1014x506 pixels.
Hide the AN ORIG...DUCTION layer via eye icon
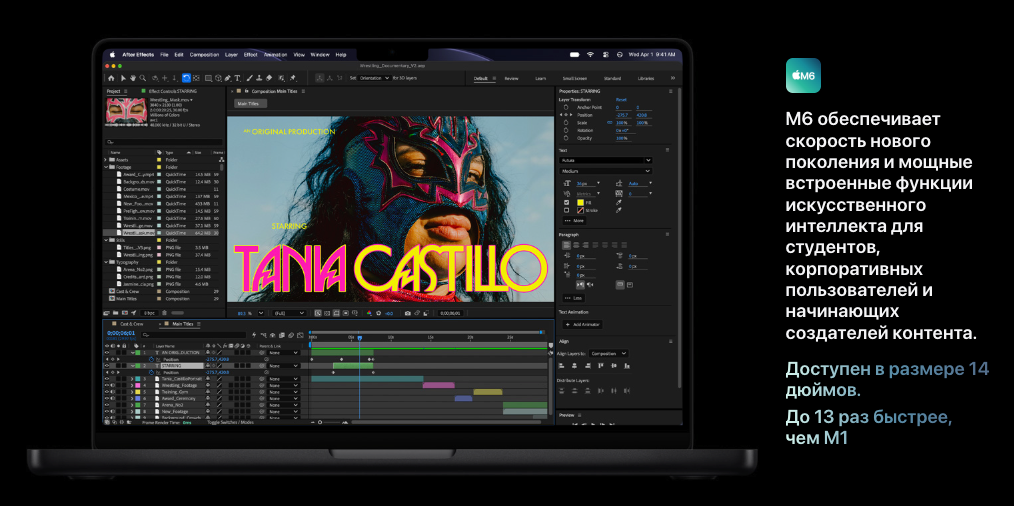coord(107,353)
